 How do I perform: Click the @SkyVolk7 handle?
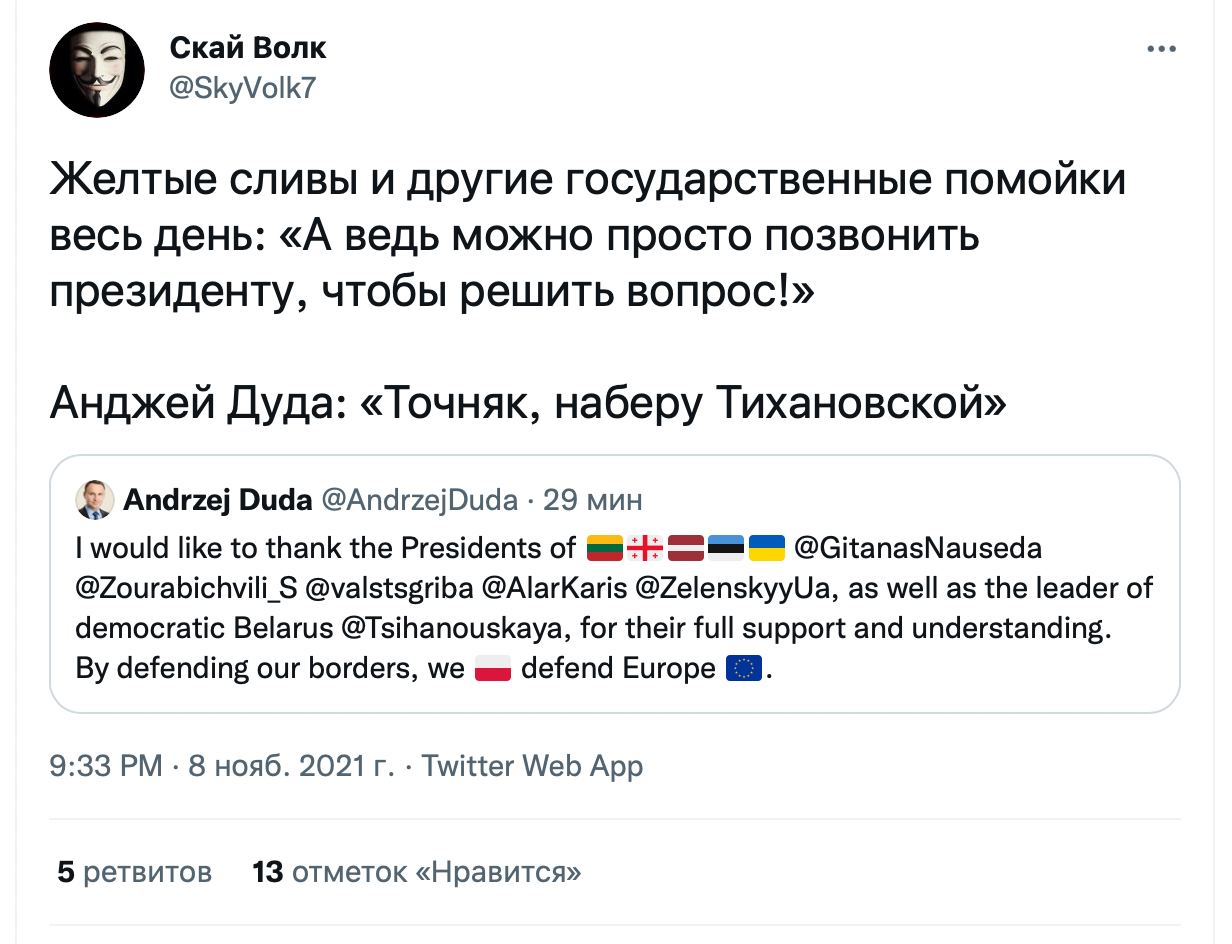point(244,87)
